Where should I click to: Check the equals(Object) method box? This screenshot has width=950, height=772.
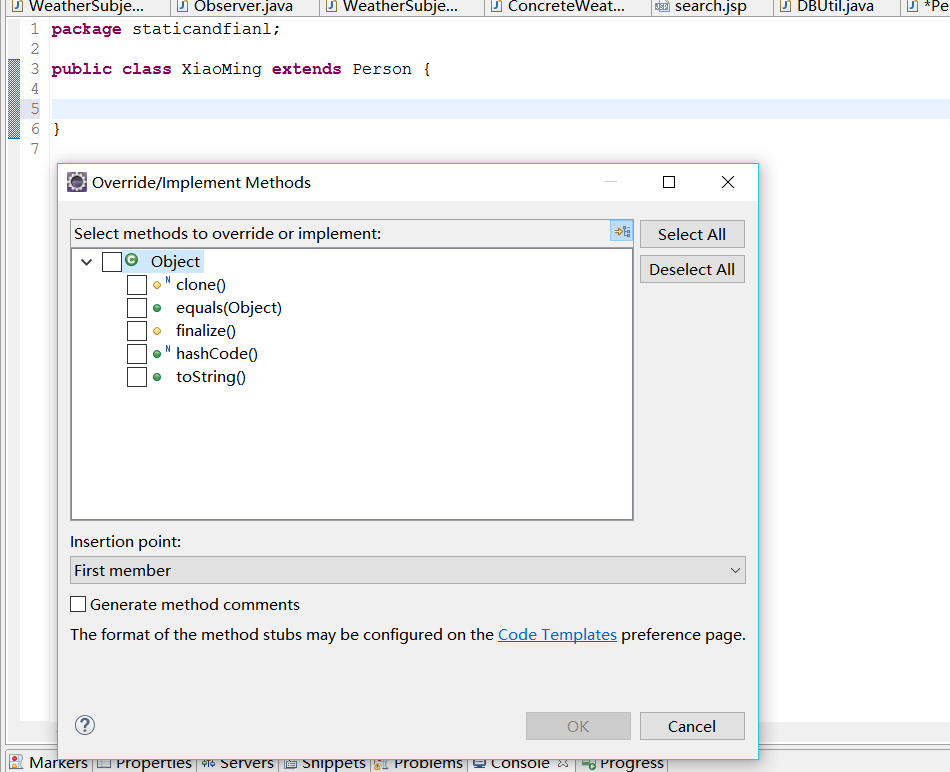point(137,308)
